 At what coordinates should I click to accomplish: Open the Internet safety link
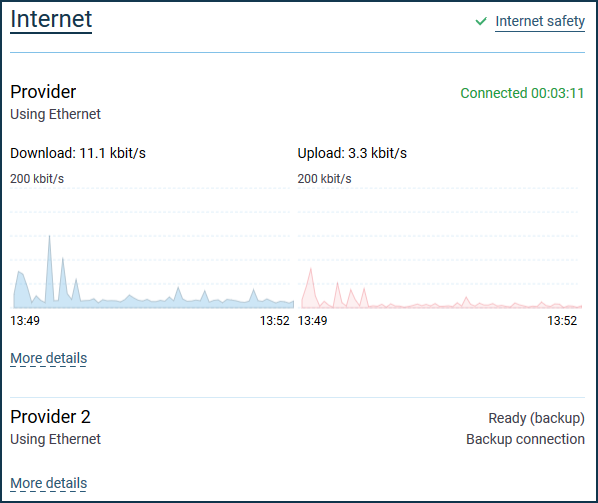pyautogui.click(x=540, y=21)
